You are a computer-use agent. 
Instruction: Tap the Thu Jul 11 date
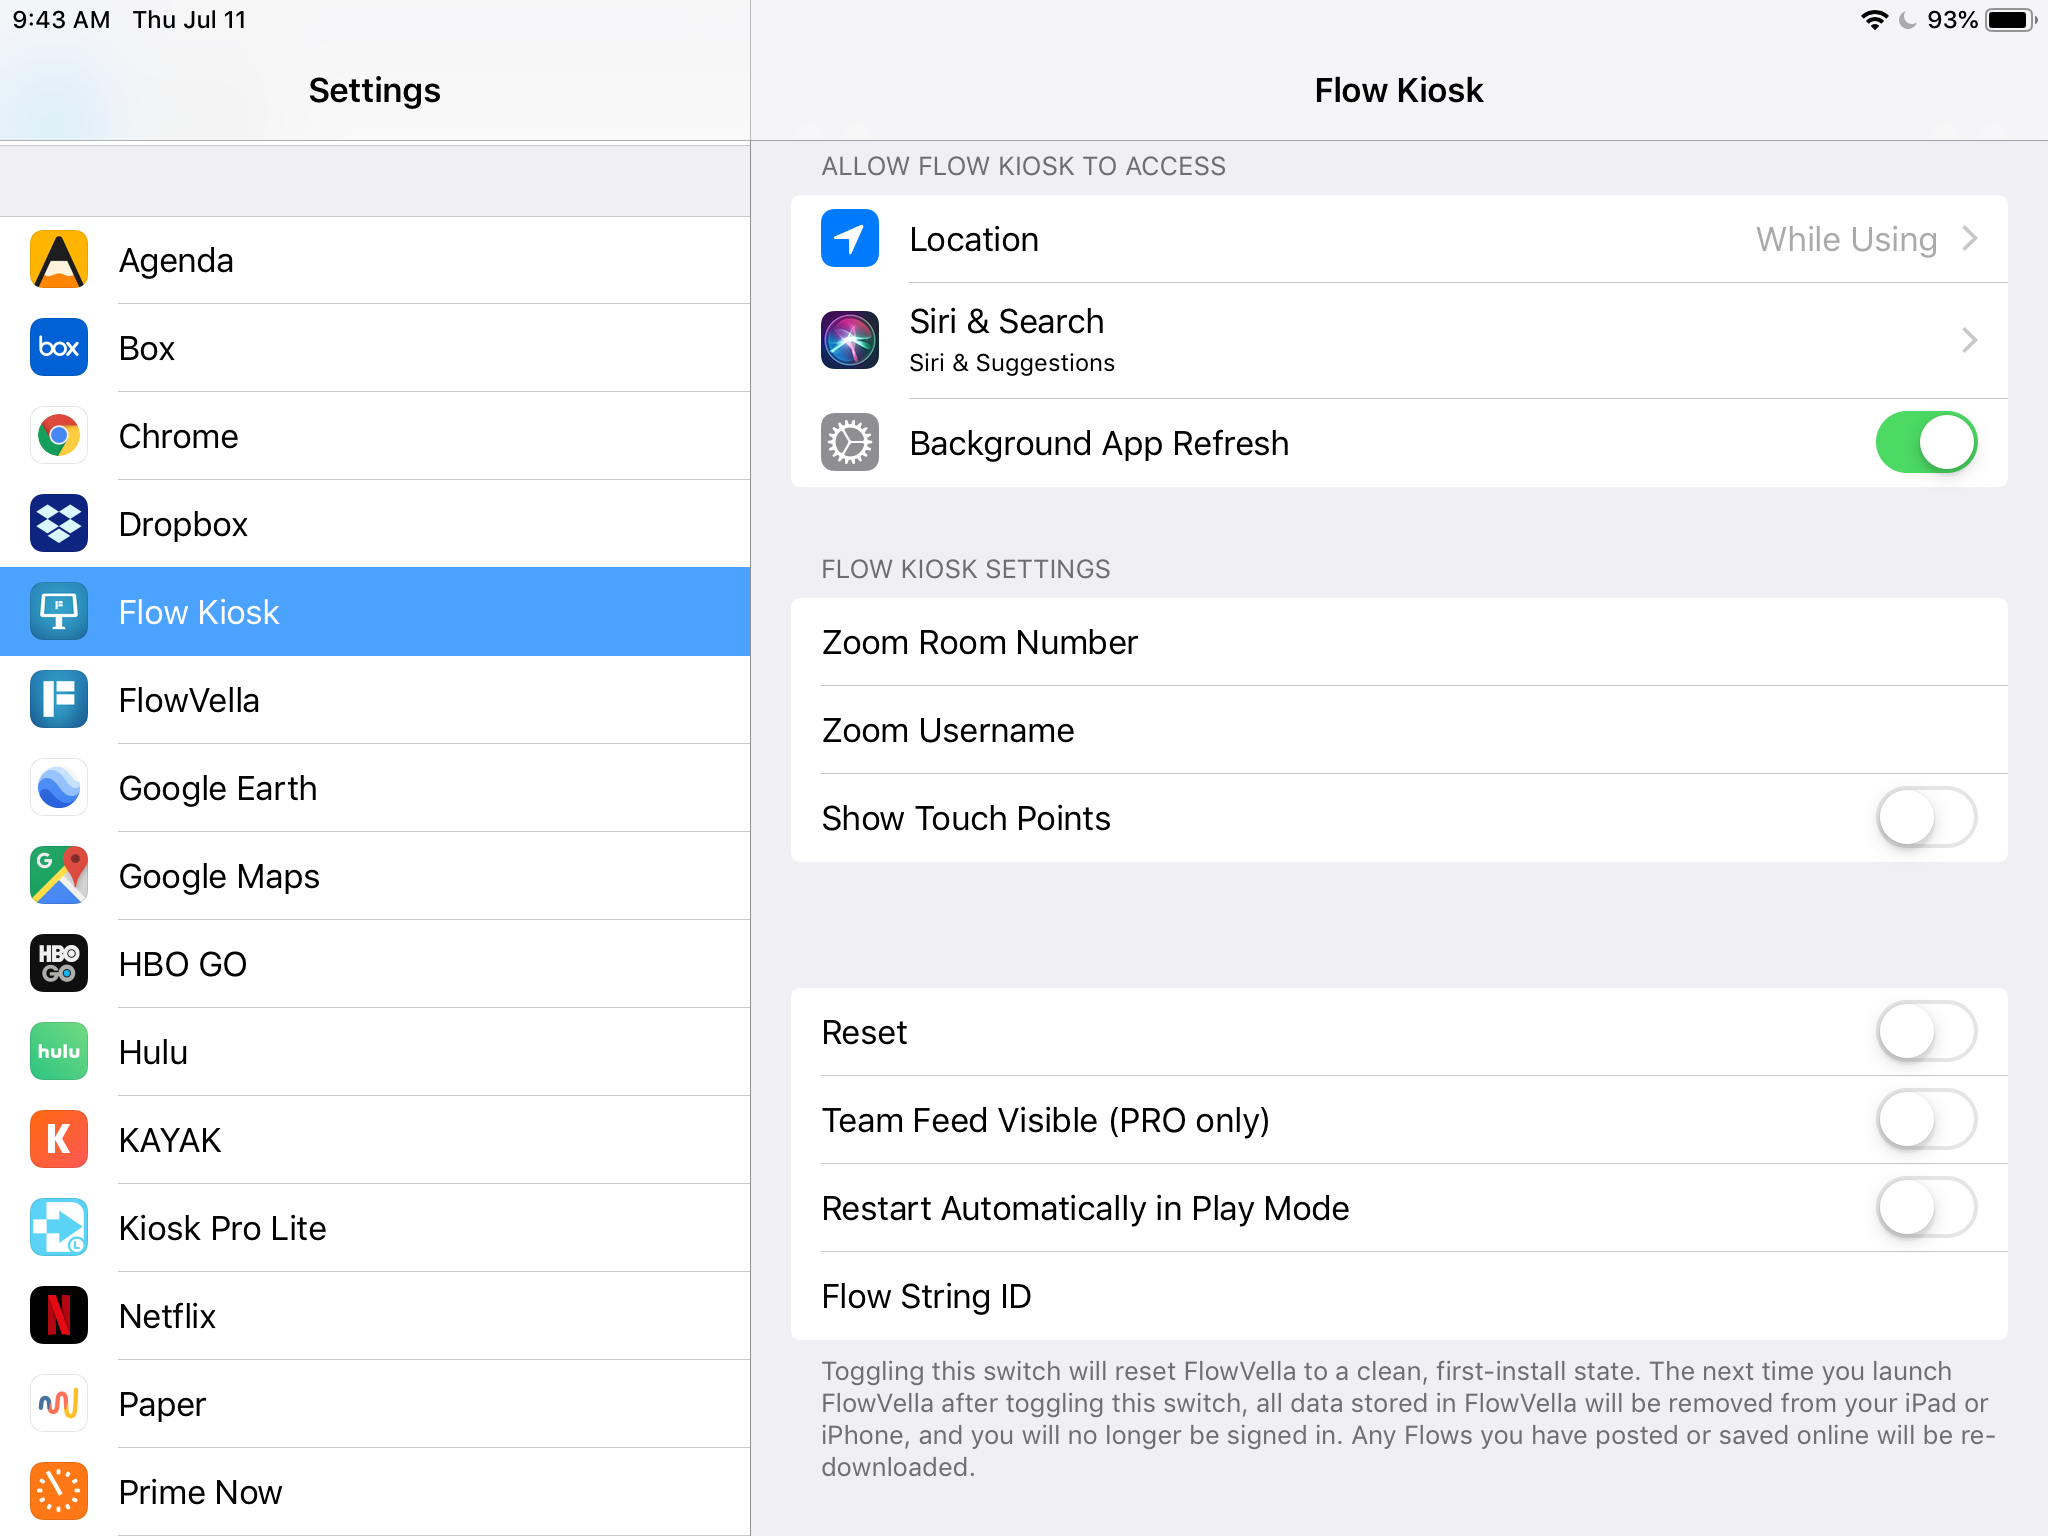click(189, 20)
